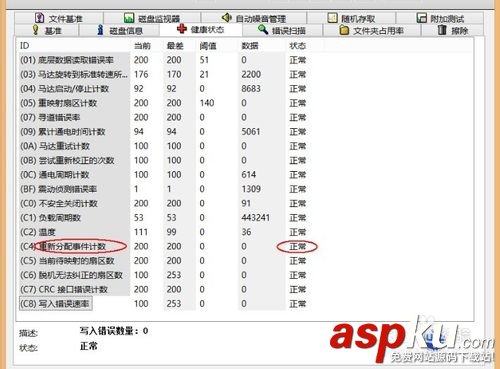Select row (01) 底层数据读取错误率
This screenshot has height=369, width=500.
[163, 60]
